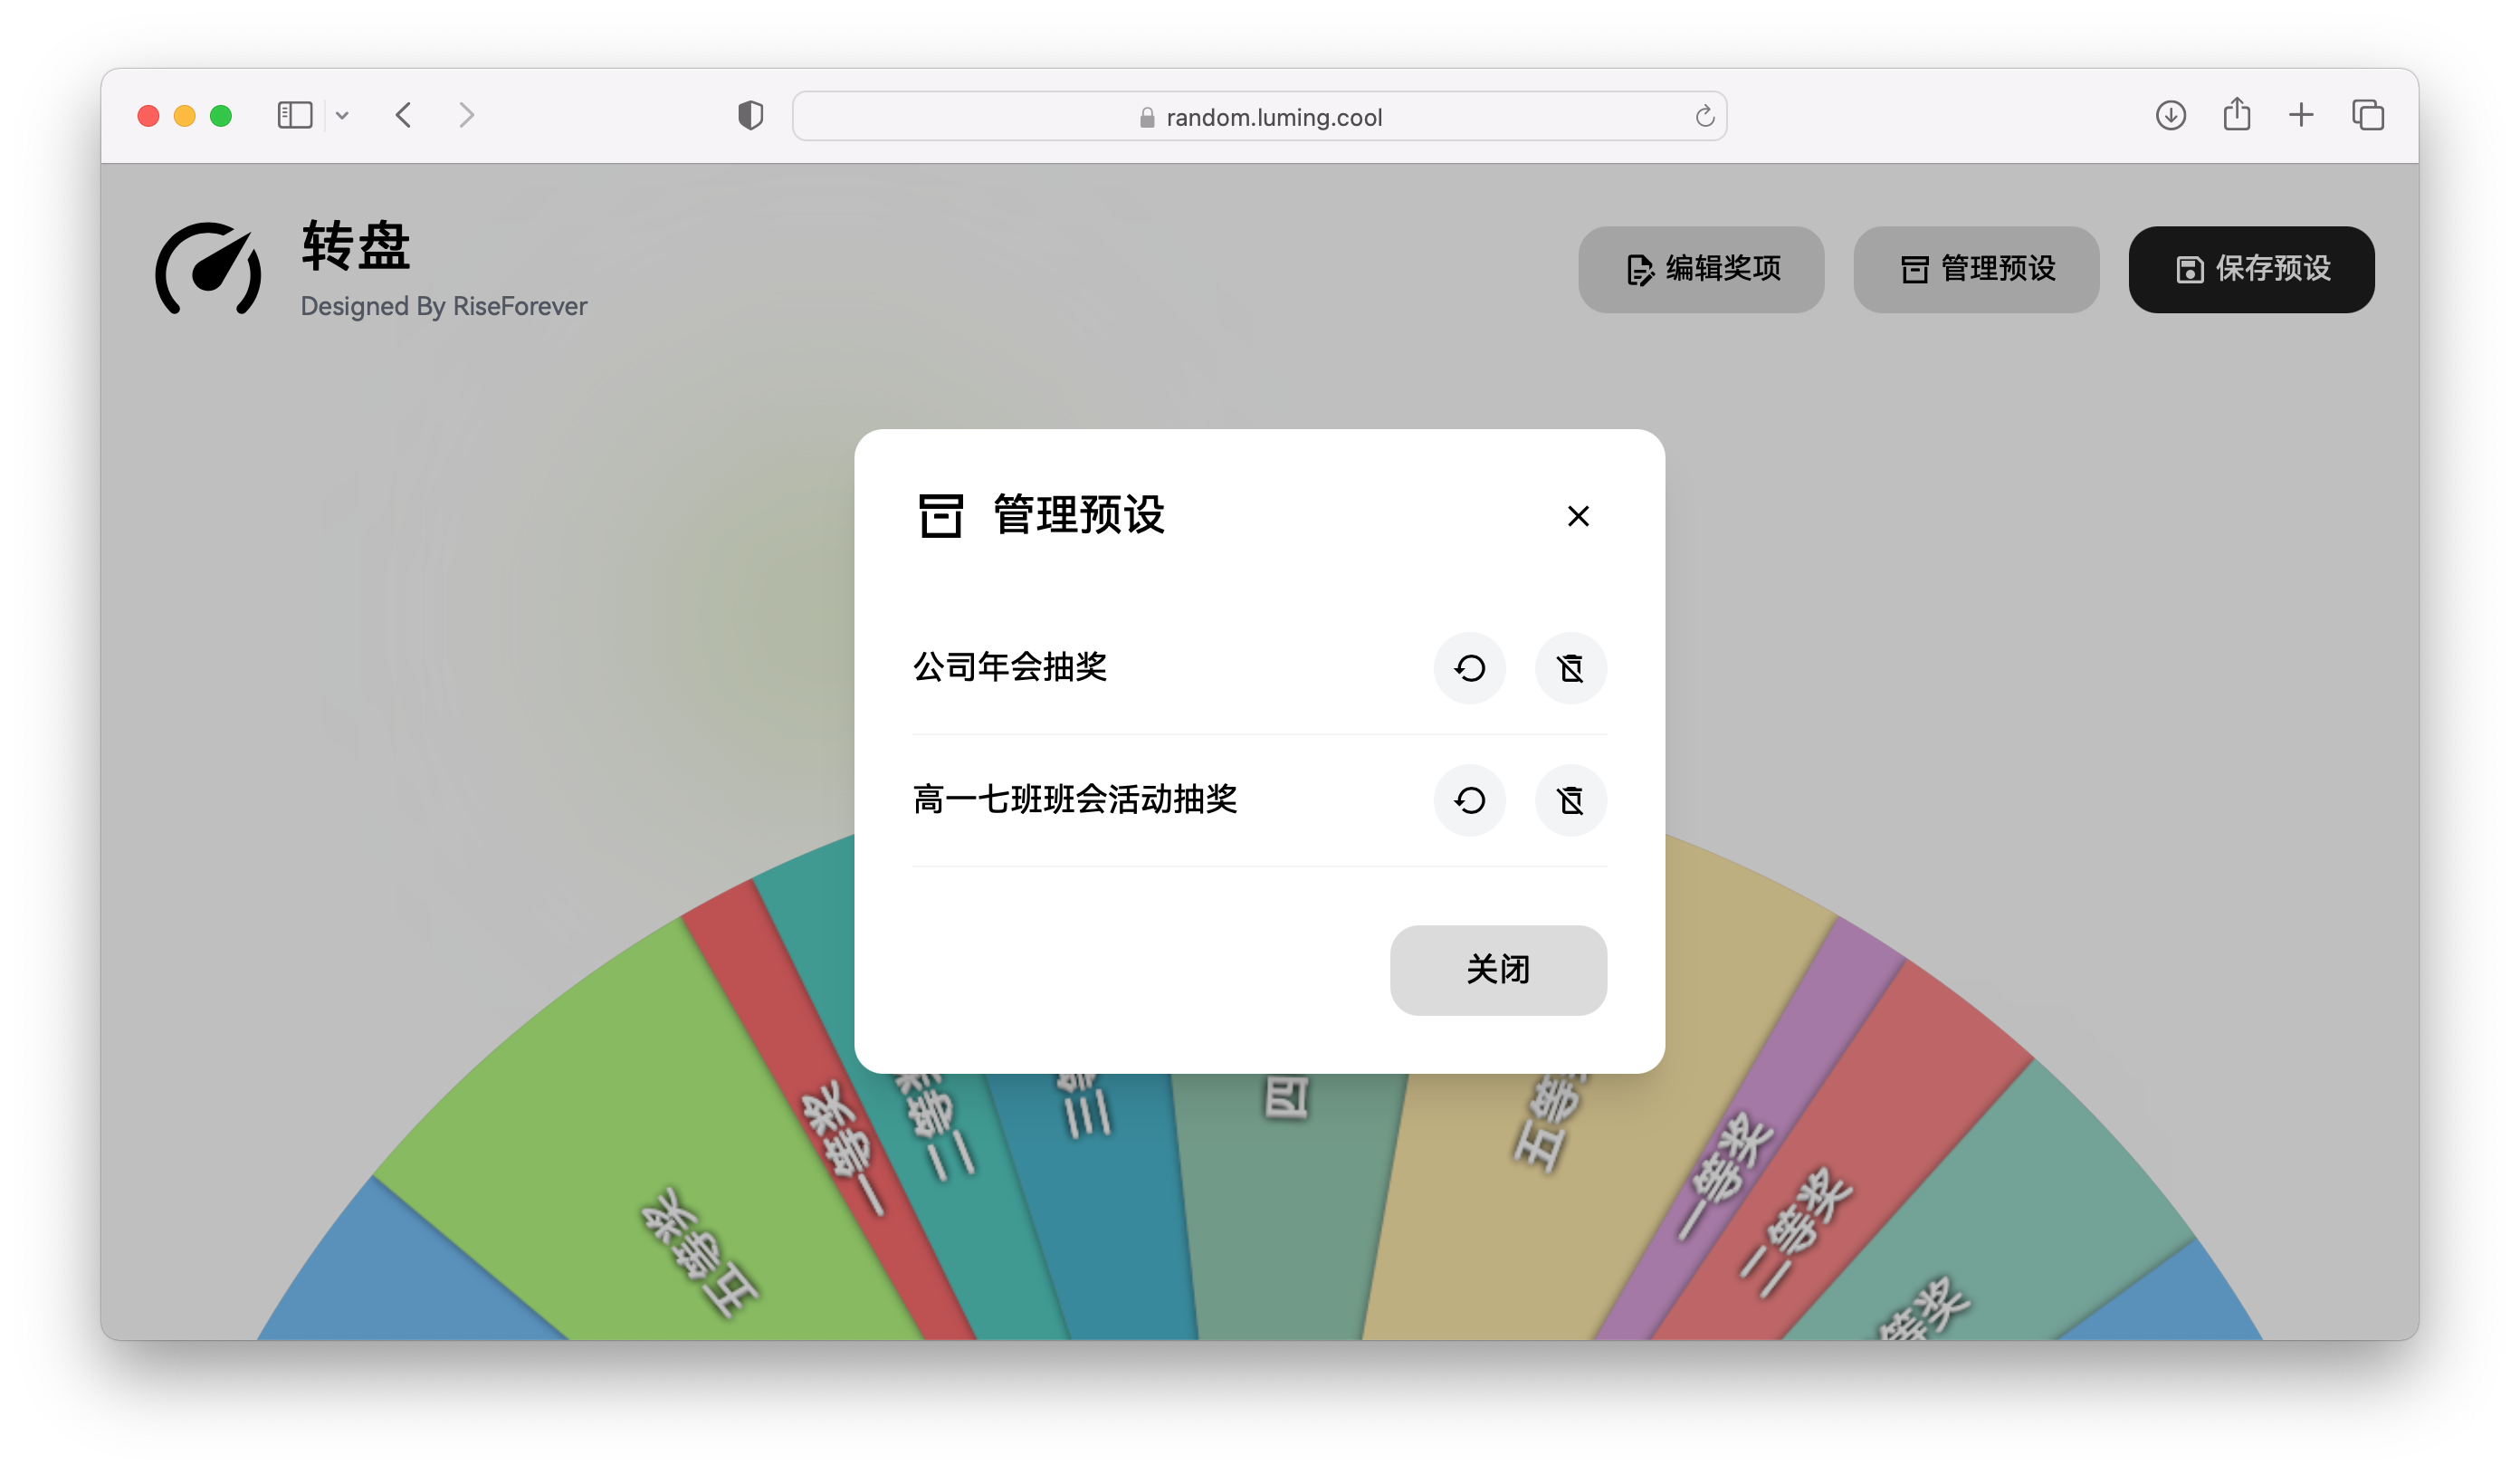Delete the 公司年会抽奖 preset
The image size is (2520, 1474).
(1571, 668)
